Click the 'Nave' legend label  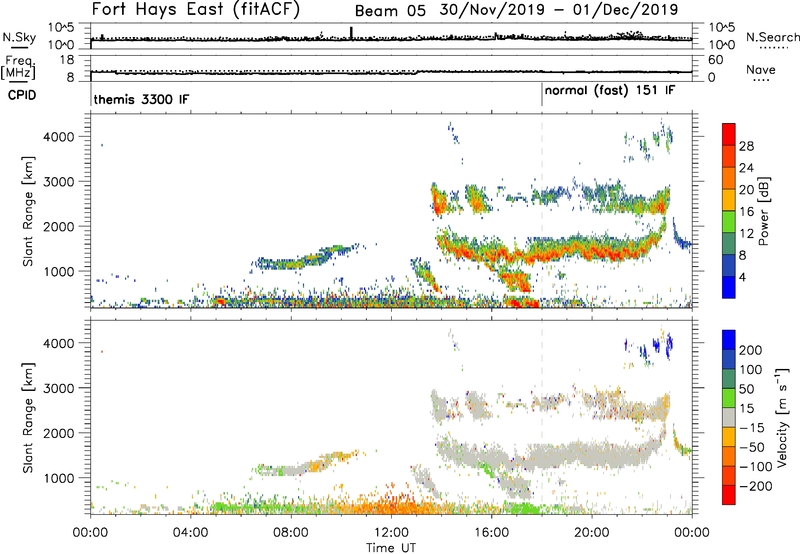coord(761,69)
